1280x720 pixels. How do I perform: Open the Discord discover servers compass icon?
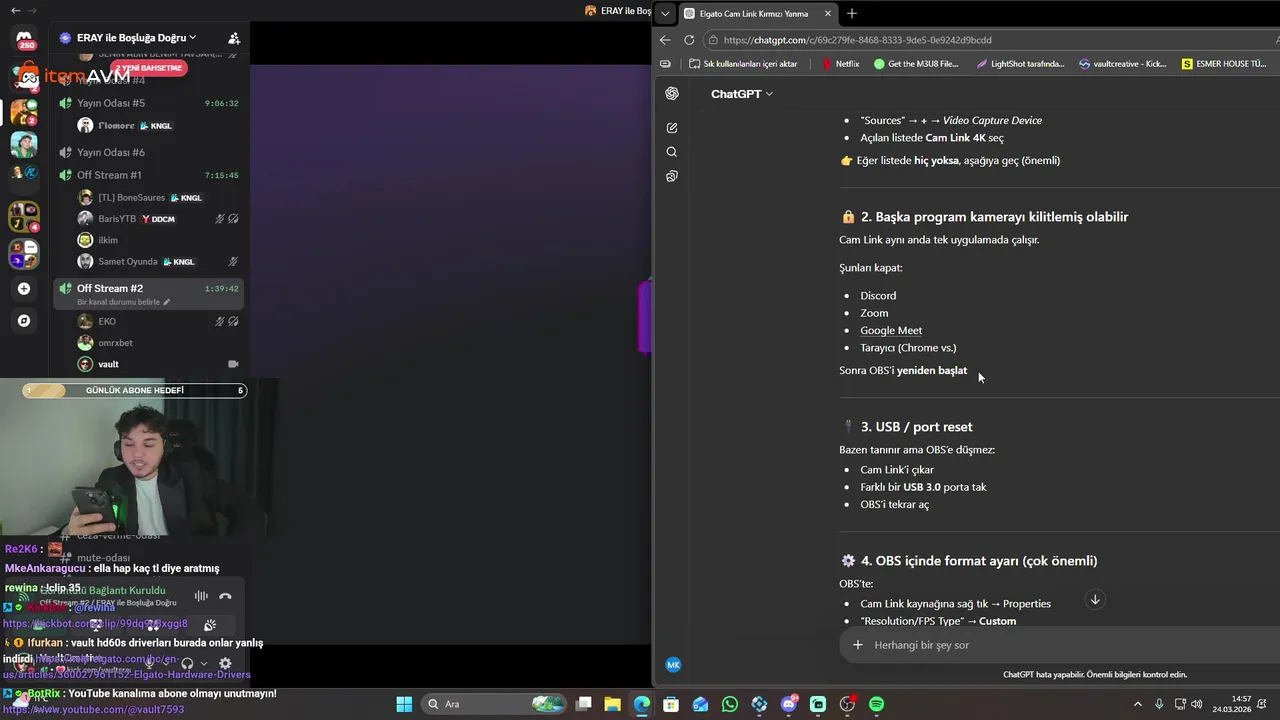click(24, 321)
